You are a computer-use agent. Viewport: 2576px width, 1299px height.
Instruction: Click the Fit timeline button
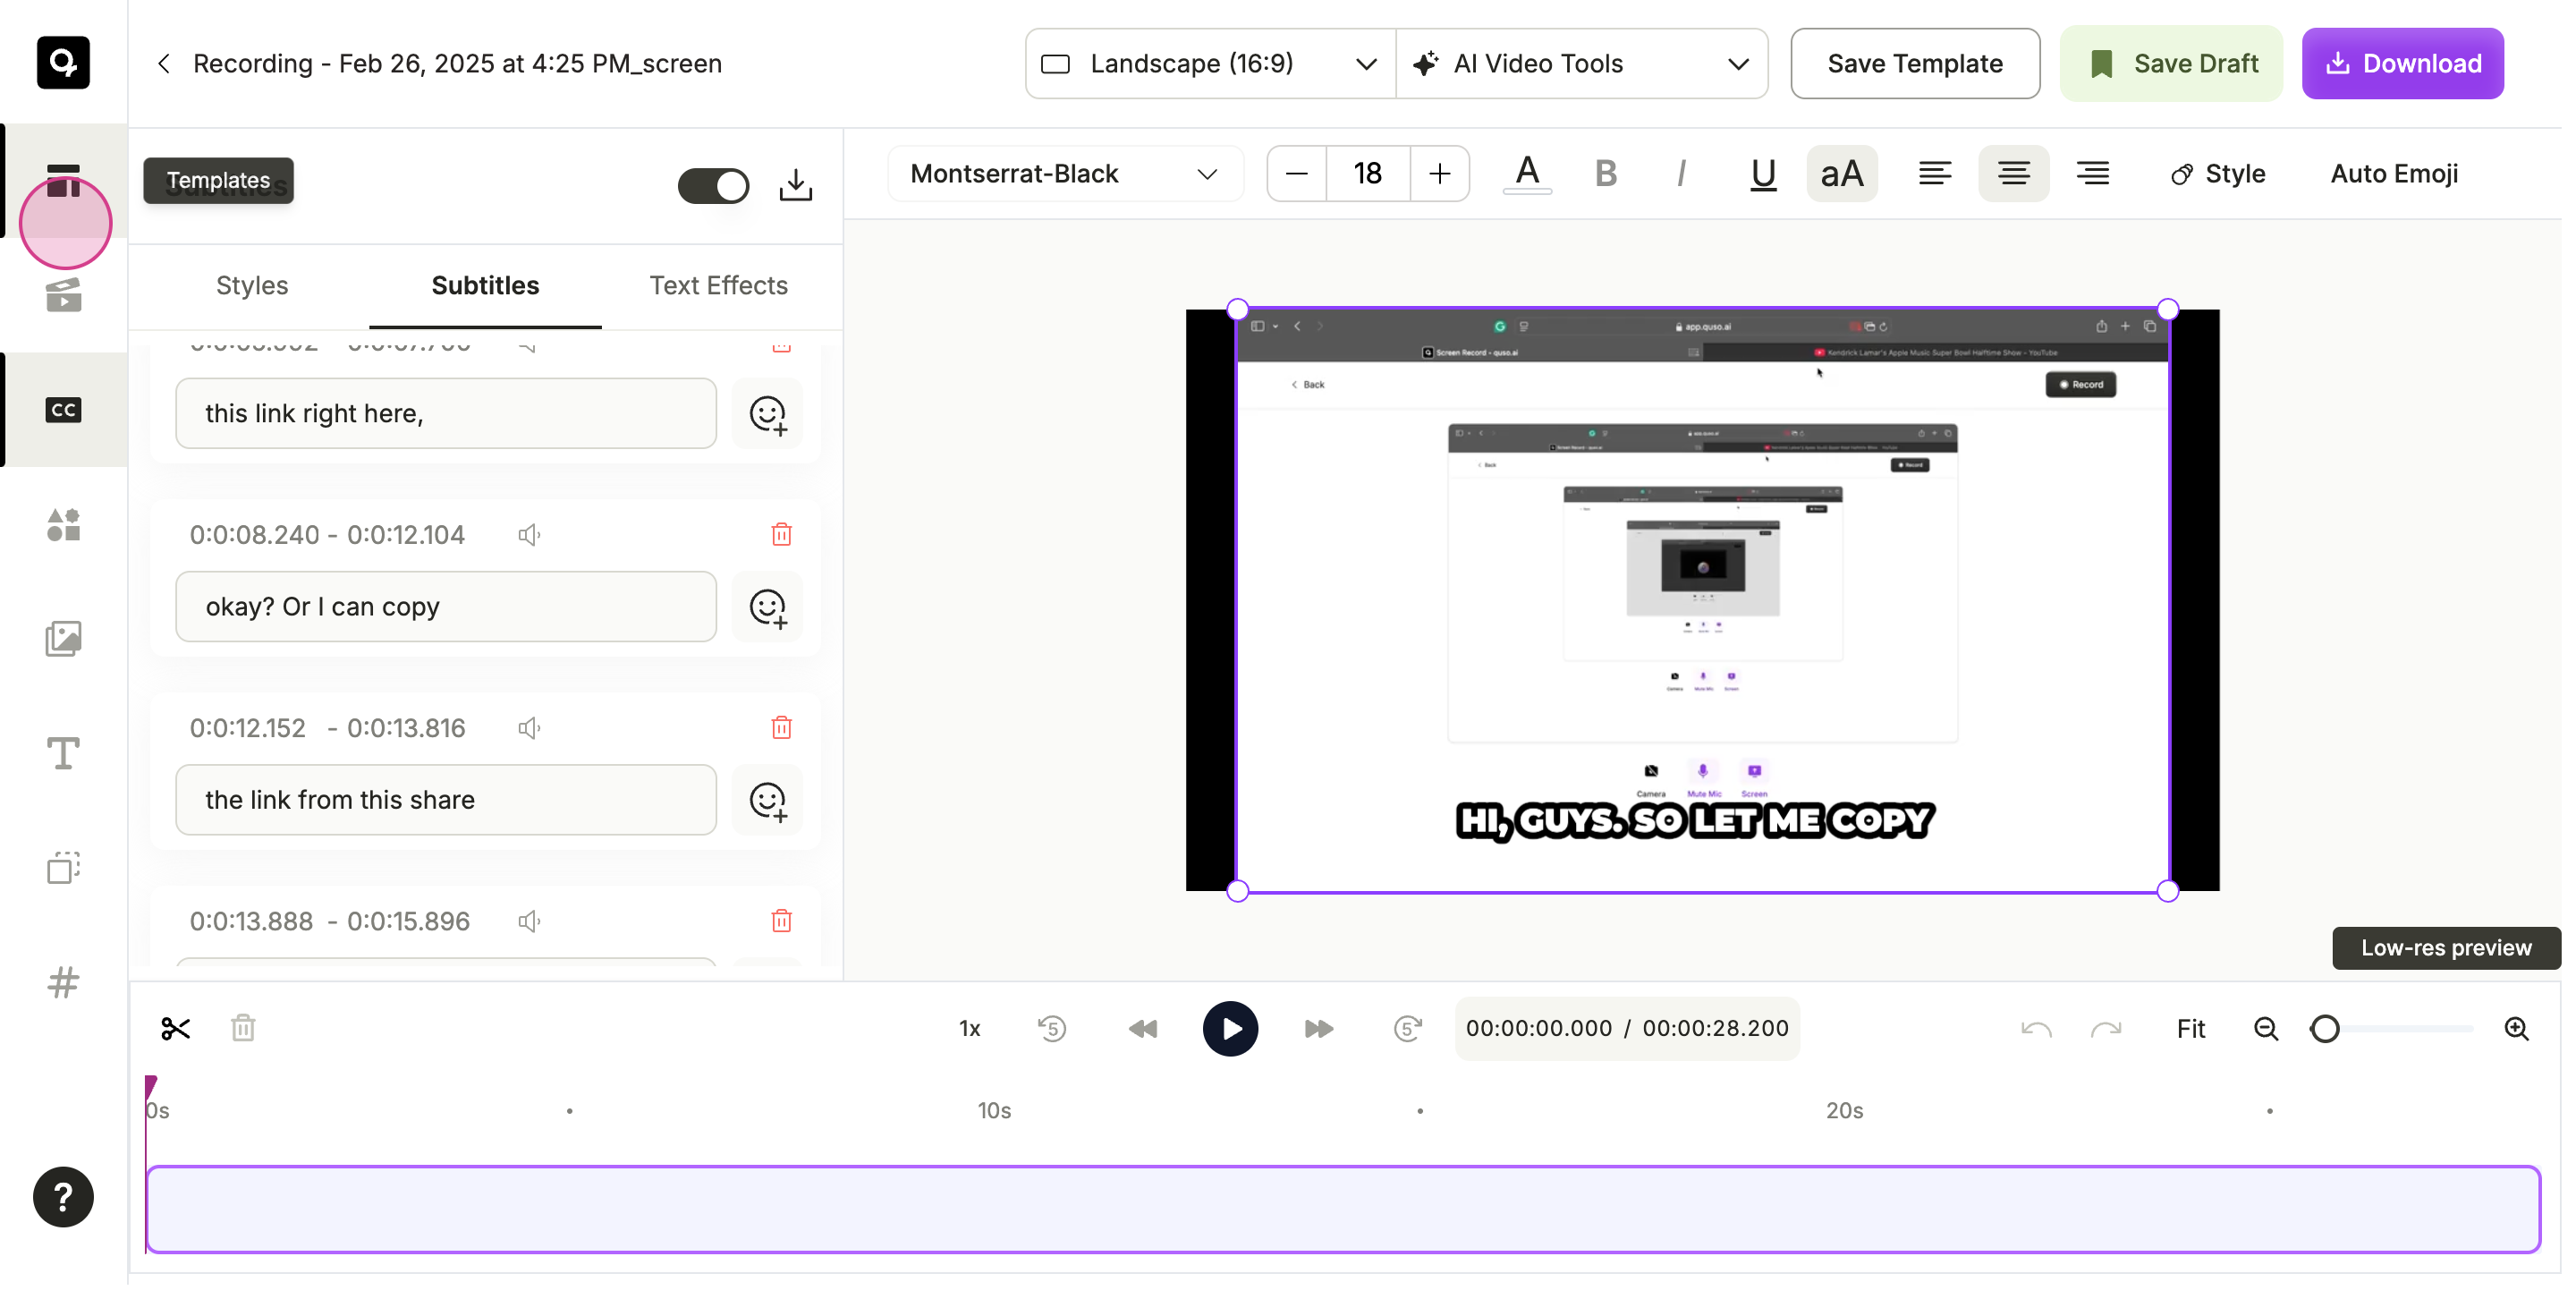click(2190, 1029)
